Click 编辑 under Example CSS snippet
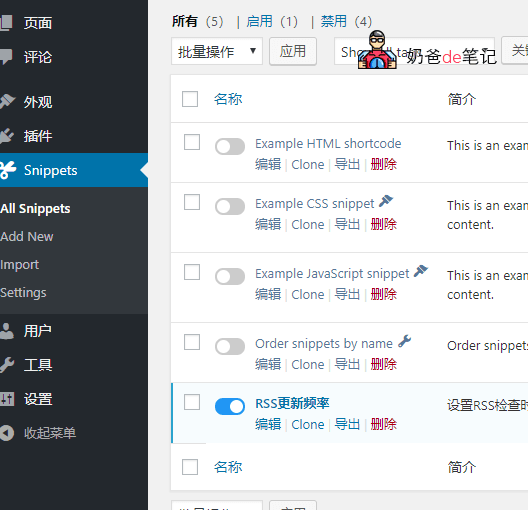The image size is (528, 510). coord(268,224)
